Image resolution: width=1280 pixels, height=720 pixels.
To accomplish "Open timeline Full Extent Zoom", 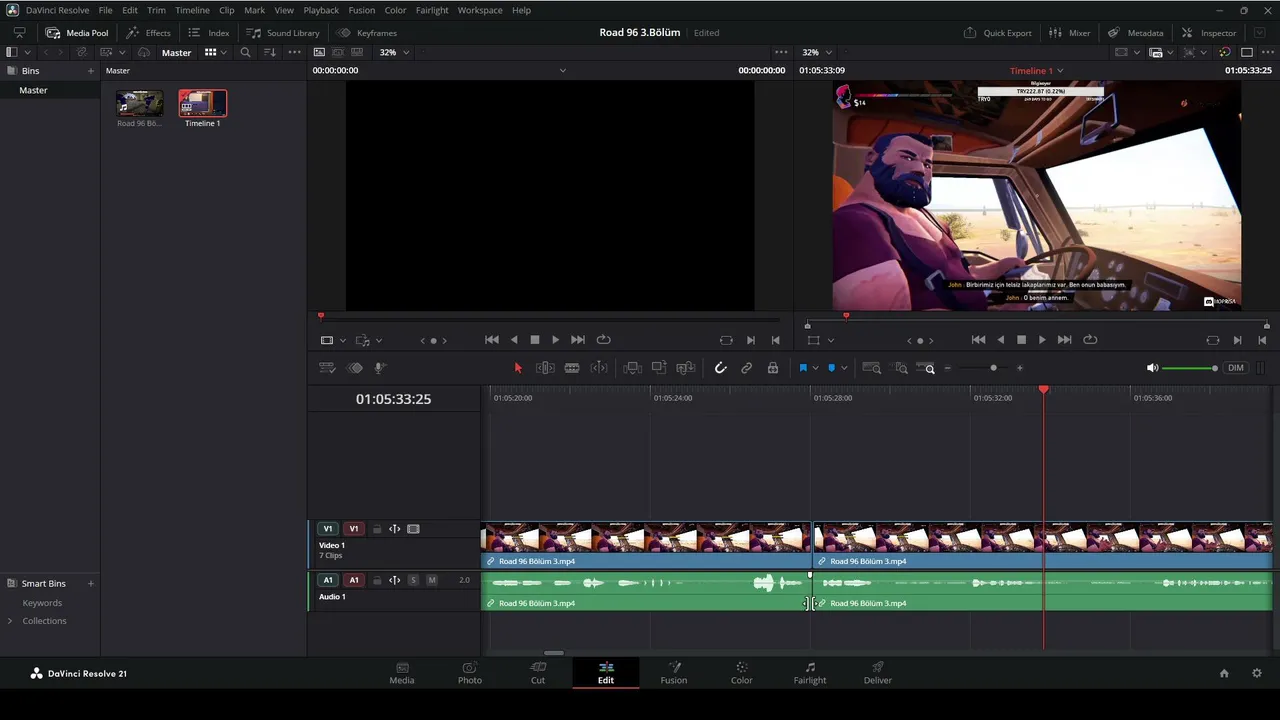I will coord(871,368).
